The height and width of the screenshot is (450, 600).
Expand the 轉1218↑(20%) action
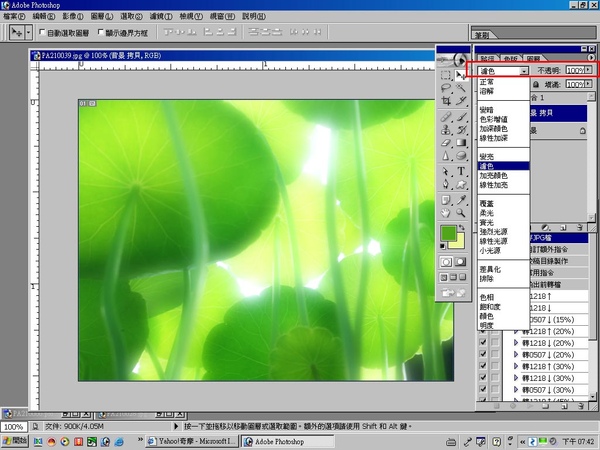coord(516,331)
